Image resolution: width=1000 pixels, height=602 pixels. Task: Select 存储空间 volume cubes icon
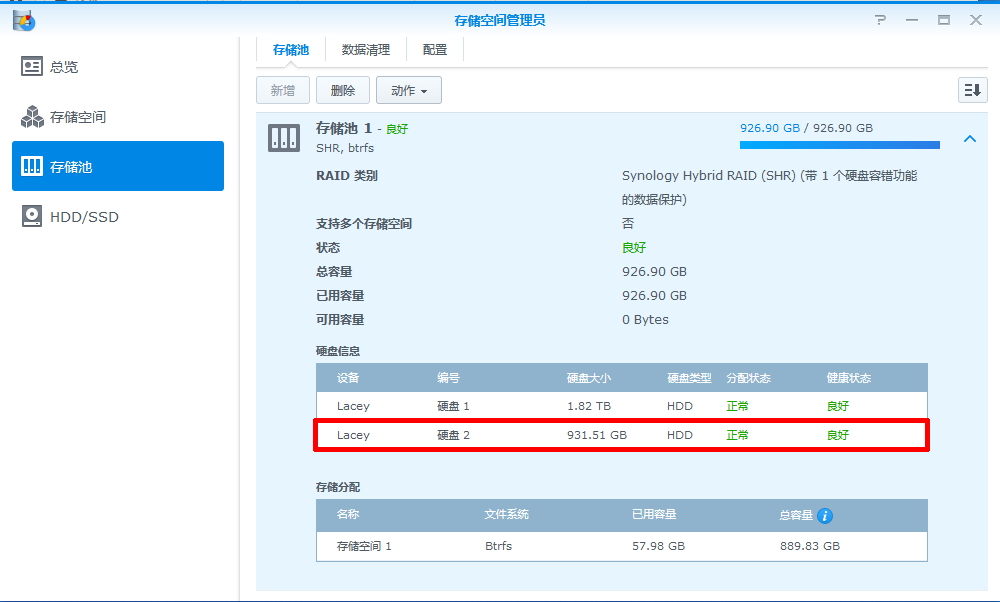(x=32, y=117)
